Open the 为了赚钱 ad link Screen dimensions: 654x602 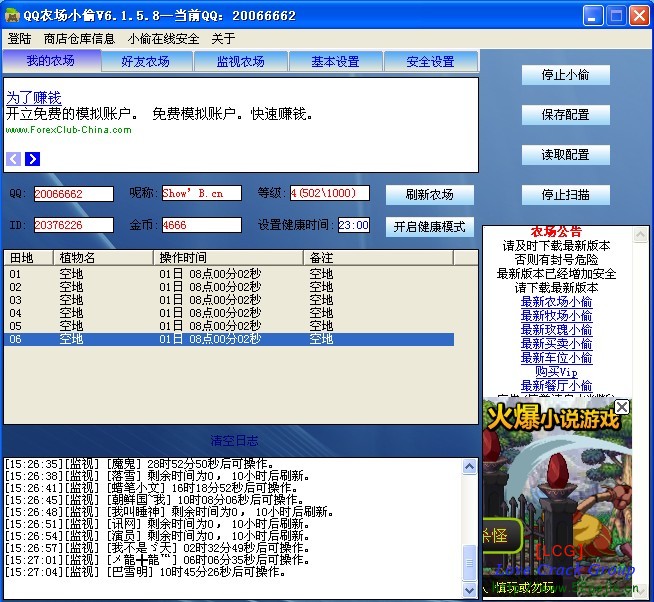(34, 98)
